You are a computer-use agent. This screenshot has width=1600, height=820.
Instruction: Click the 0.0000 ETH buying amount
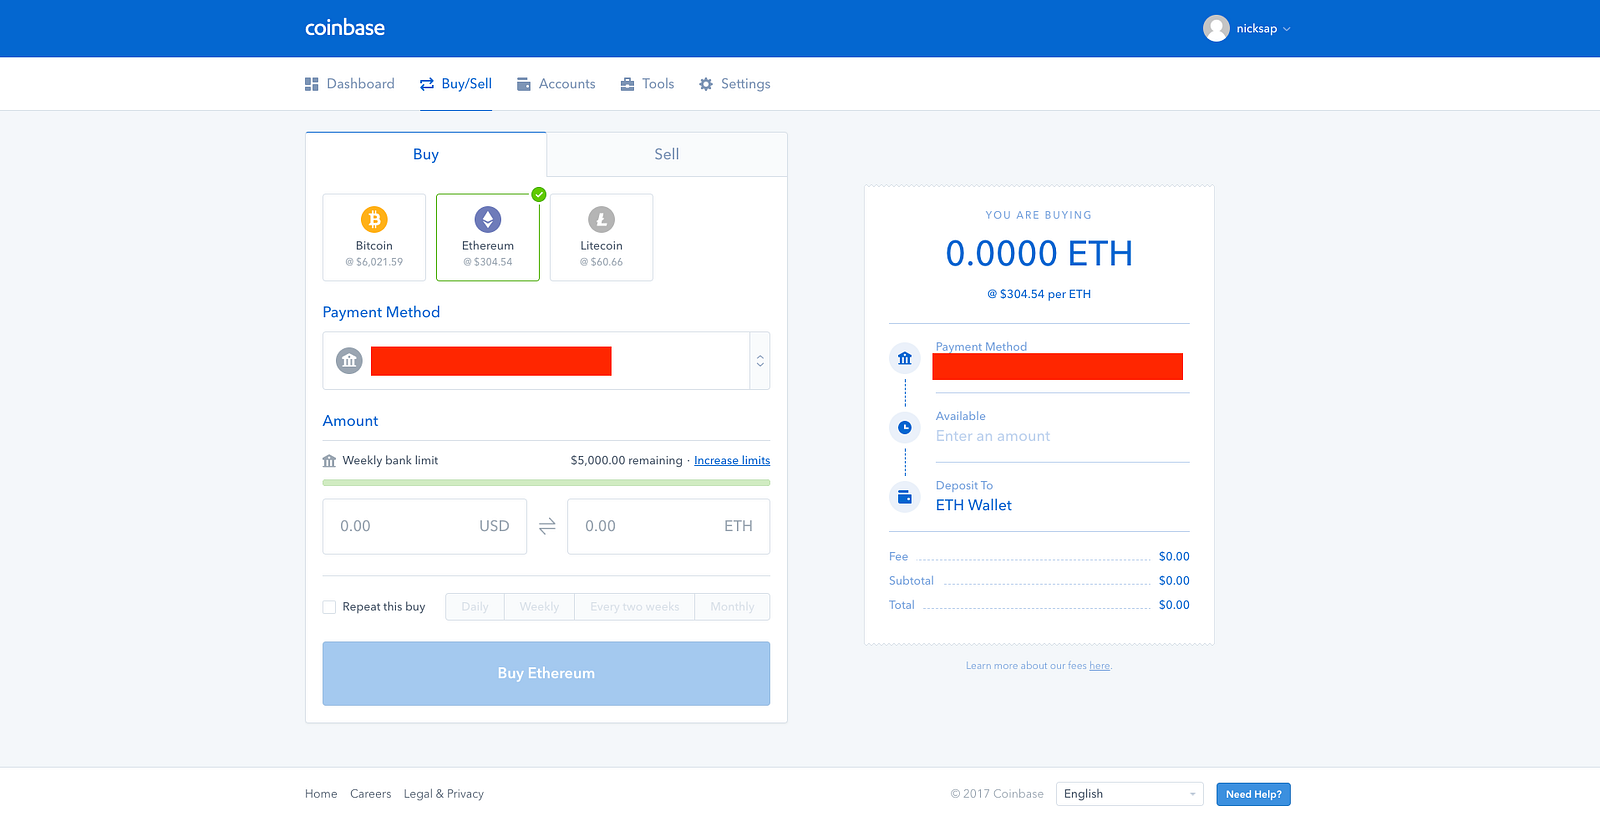1039,254
